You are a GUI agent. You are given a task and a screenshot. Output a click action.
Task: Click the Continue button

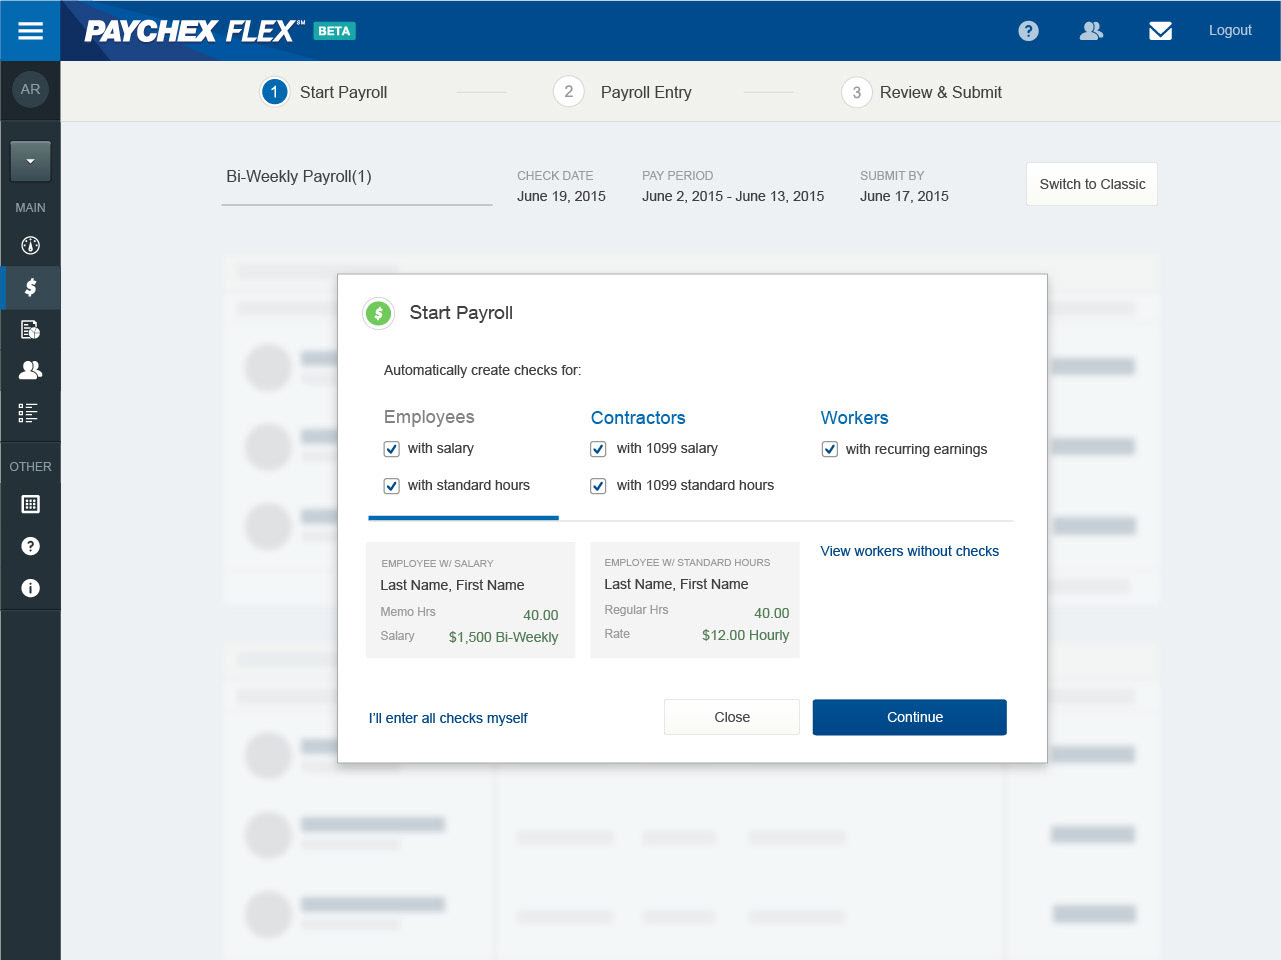point(909,717)
